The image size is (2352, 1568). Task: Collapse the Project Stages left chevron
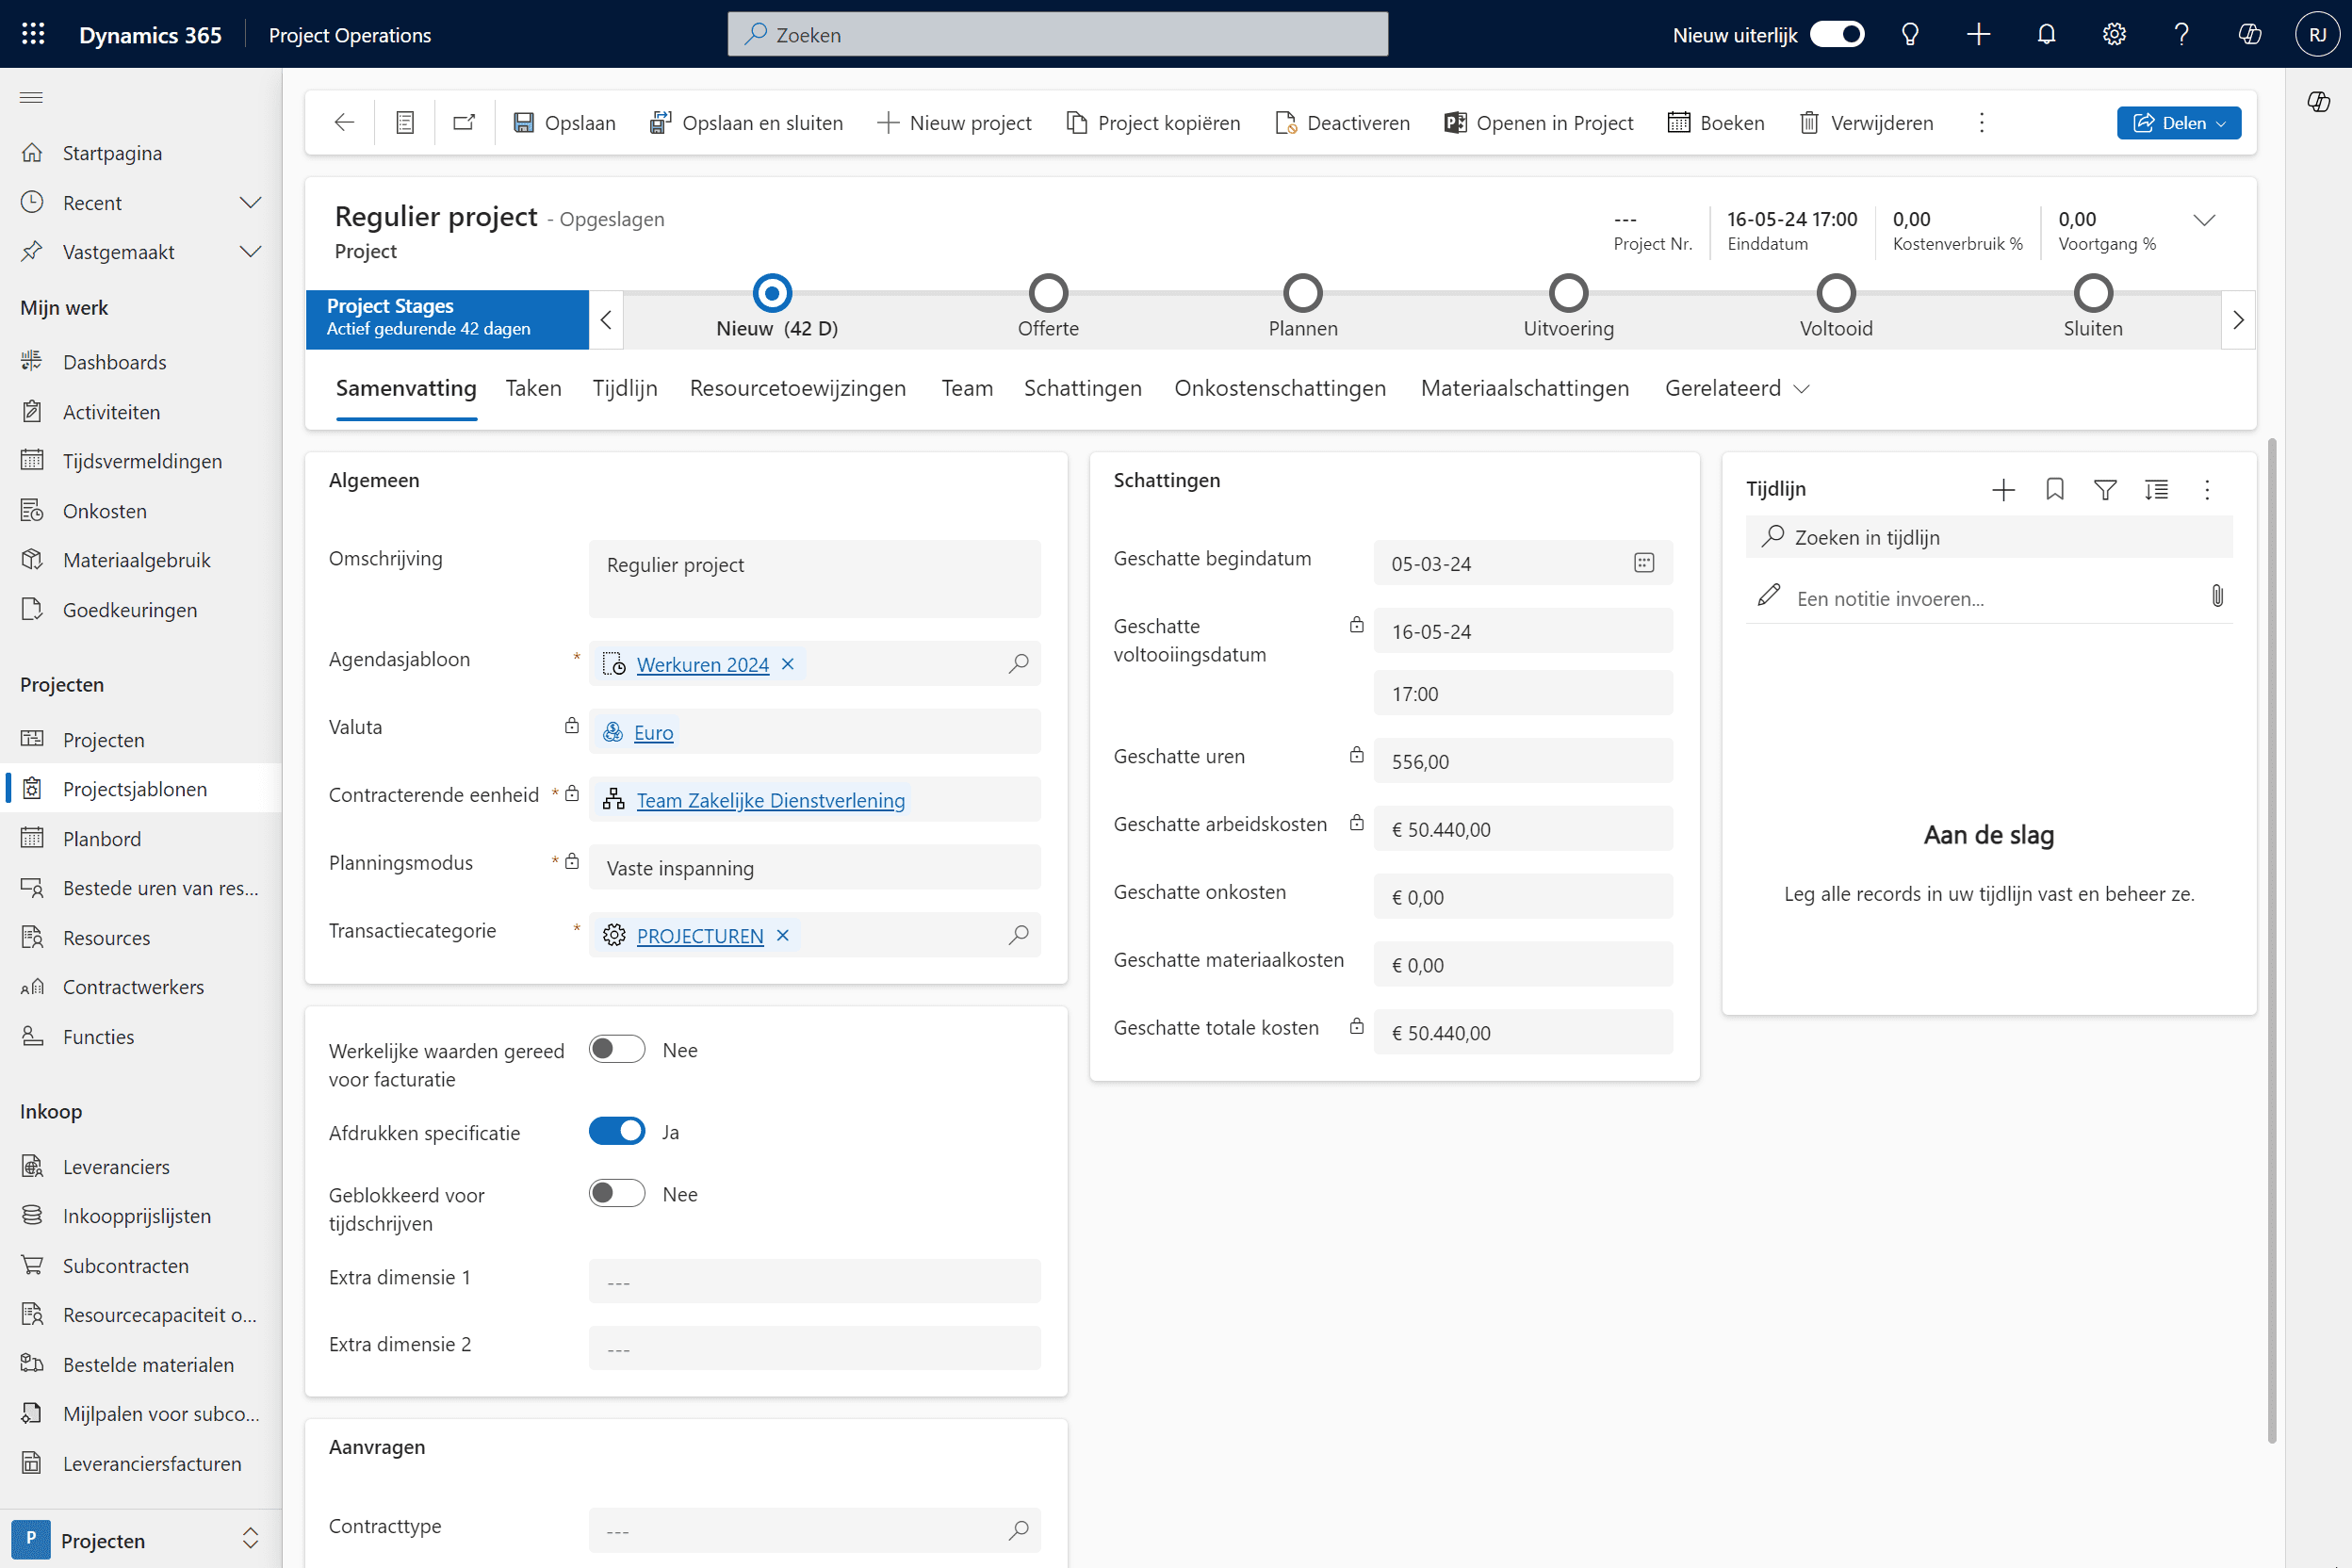click(x=606, y=320)
